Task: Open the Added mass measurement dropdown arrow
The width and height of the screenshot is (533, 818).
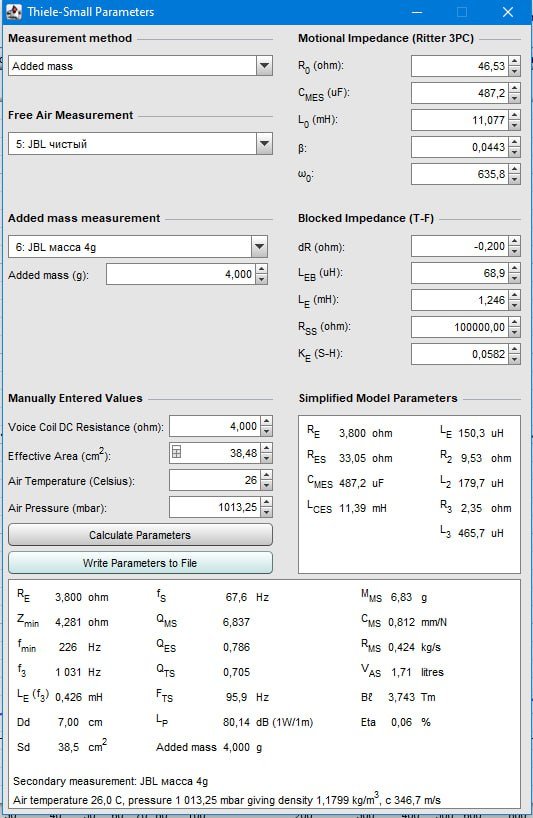Action: point(259,247)
